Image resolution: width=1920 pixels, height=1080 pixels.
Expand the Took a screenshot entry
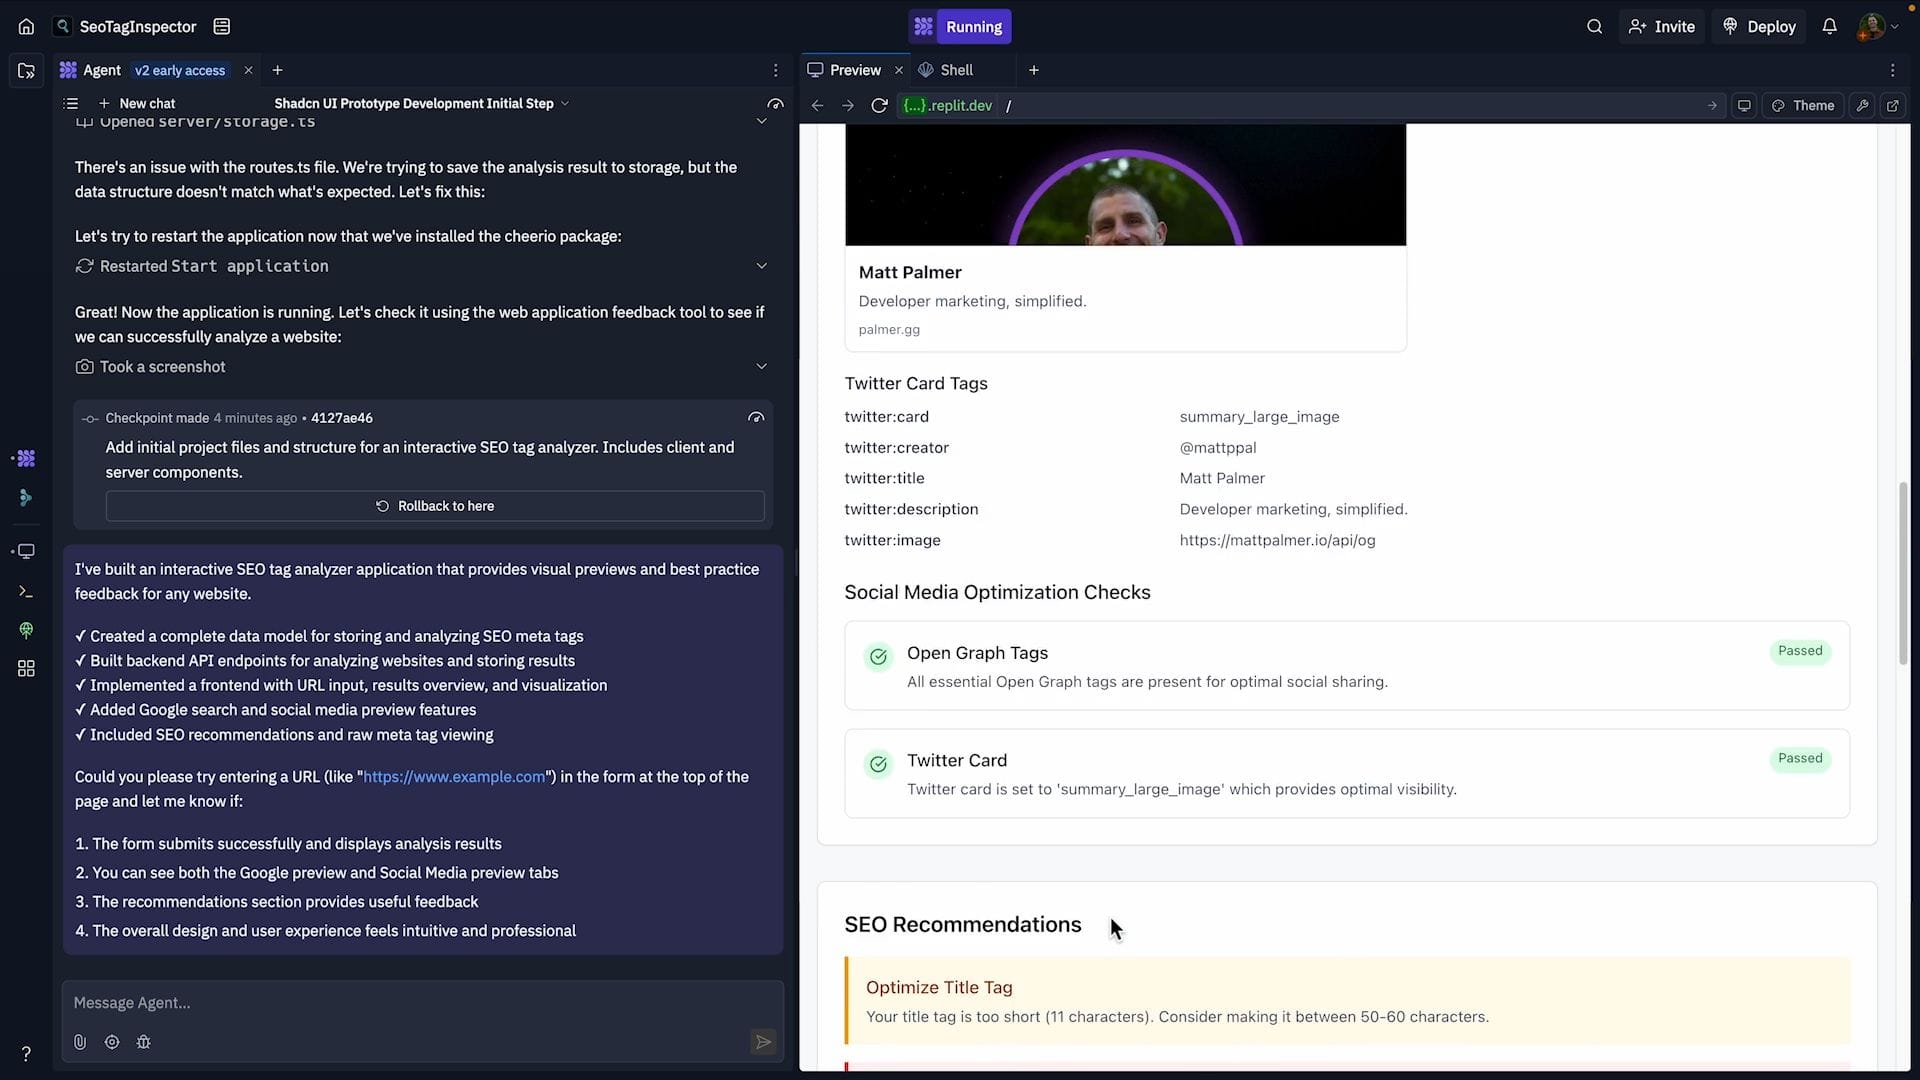[x=761, y=366]
